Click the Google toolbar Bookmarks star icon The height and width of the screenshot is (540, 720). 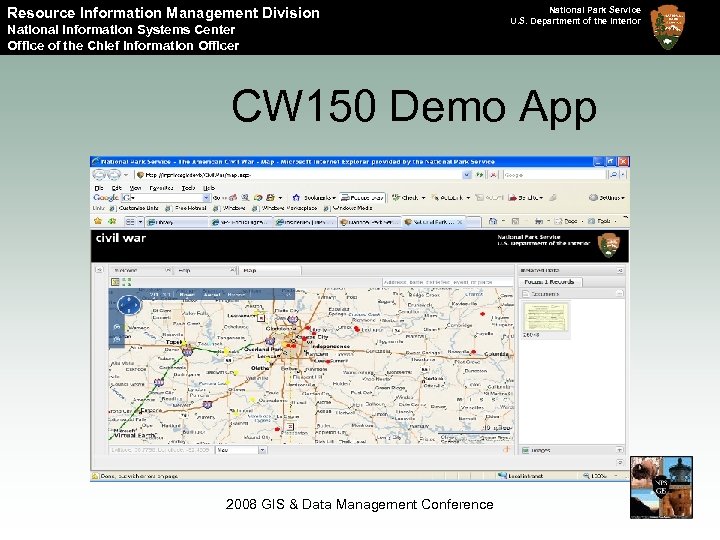click(296, 197)
